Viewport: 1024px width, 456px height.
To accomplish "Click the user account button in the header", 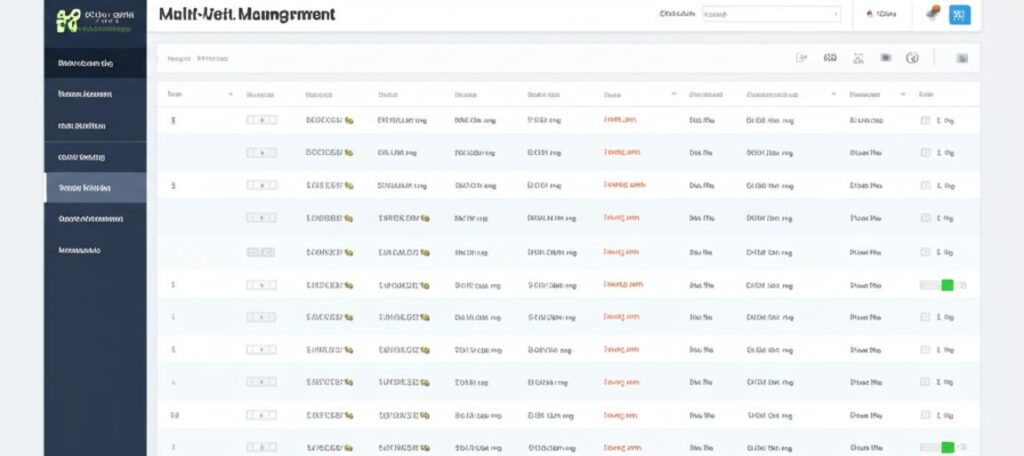I will point(880,14).
